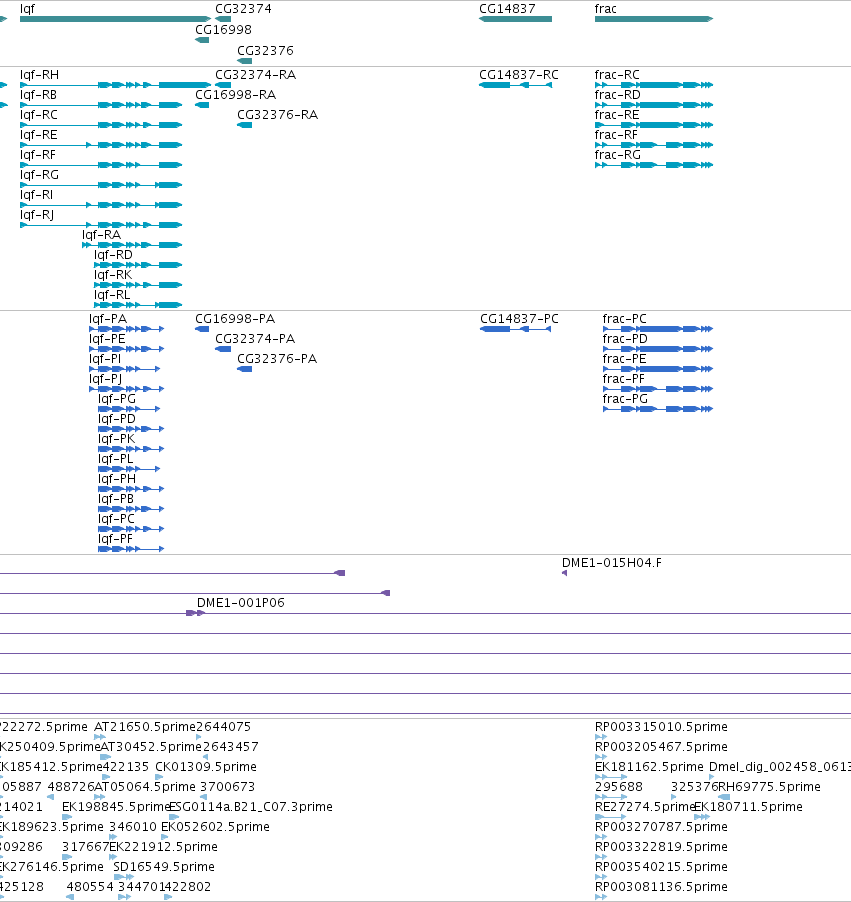Select EST ESG0114a.B21_C07.3prime

coord(174,817)
